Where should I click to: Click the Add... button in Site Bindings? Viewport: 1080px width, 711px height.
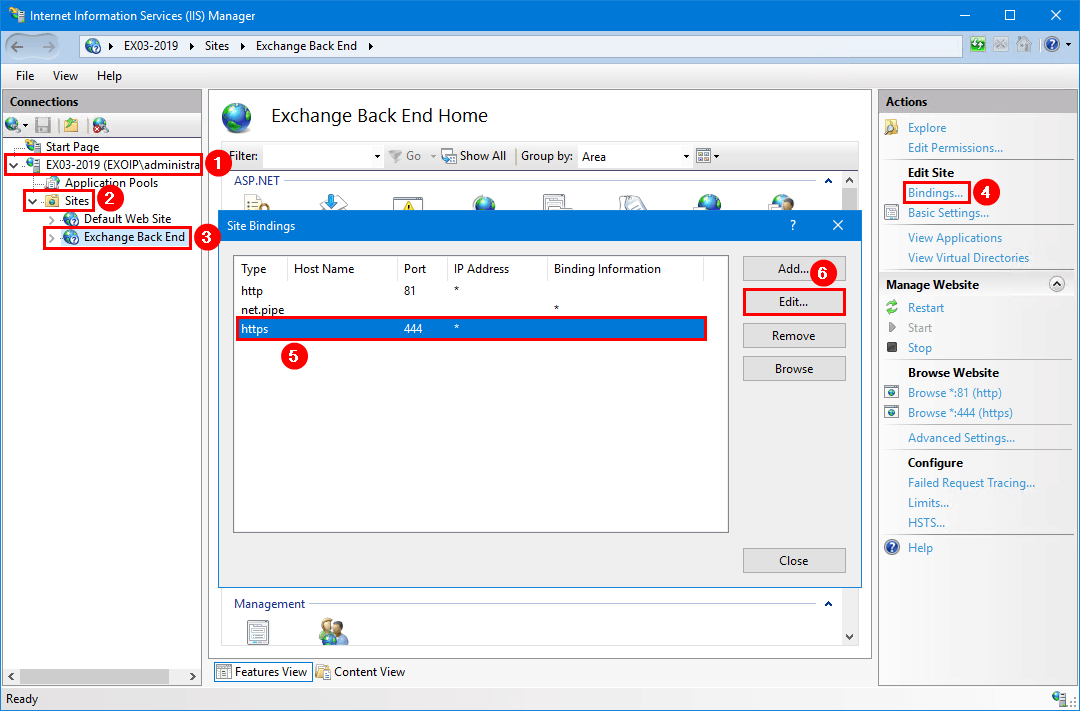click(793, 269)
